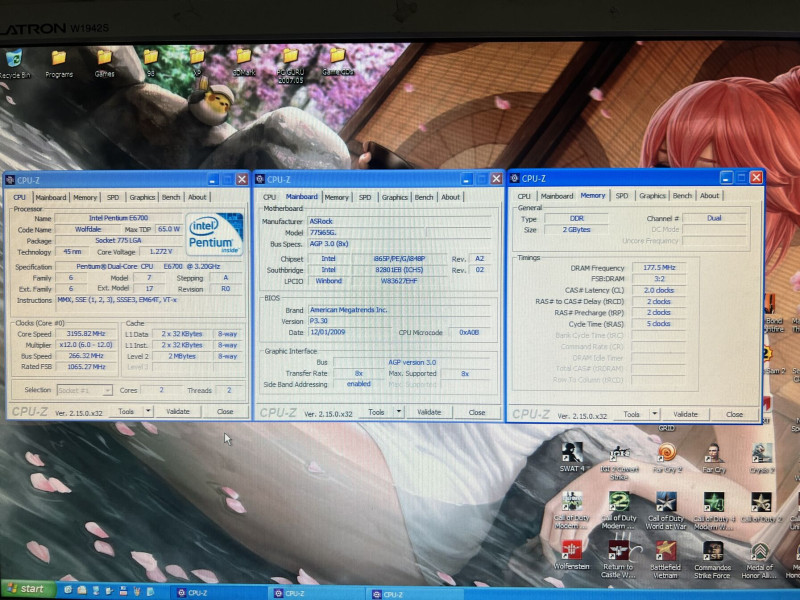
Task: Switch to Mainboard tab in left CPU-Z window
Action: (51, 197)
